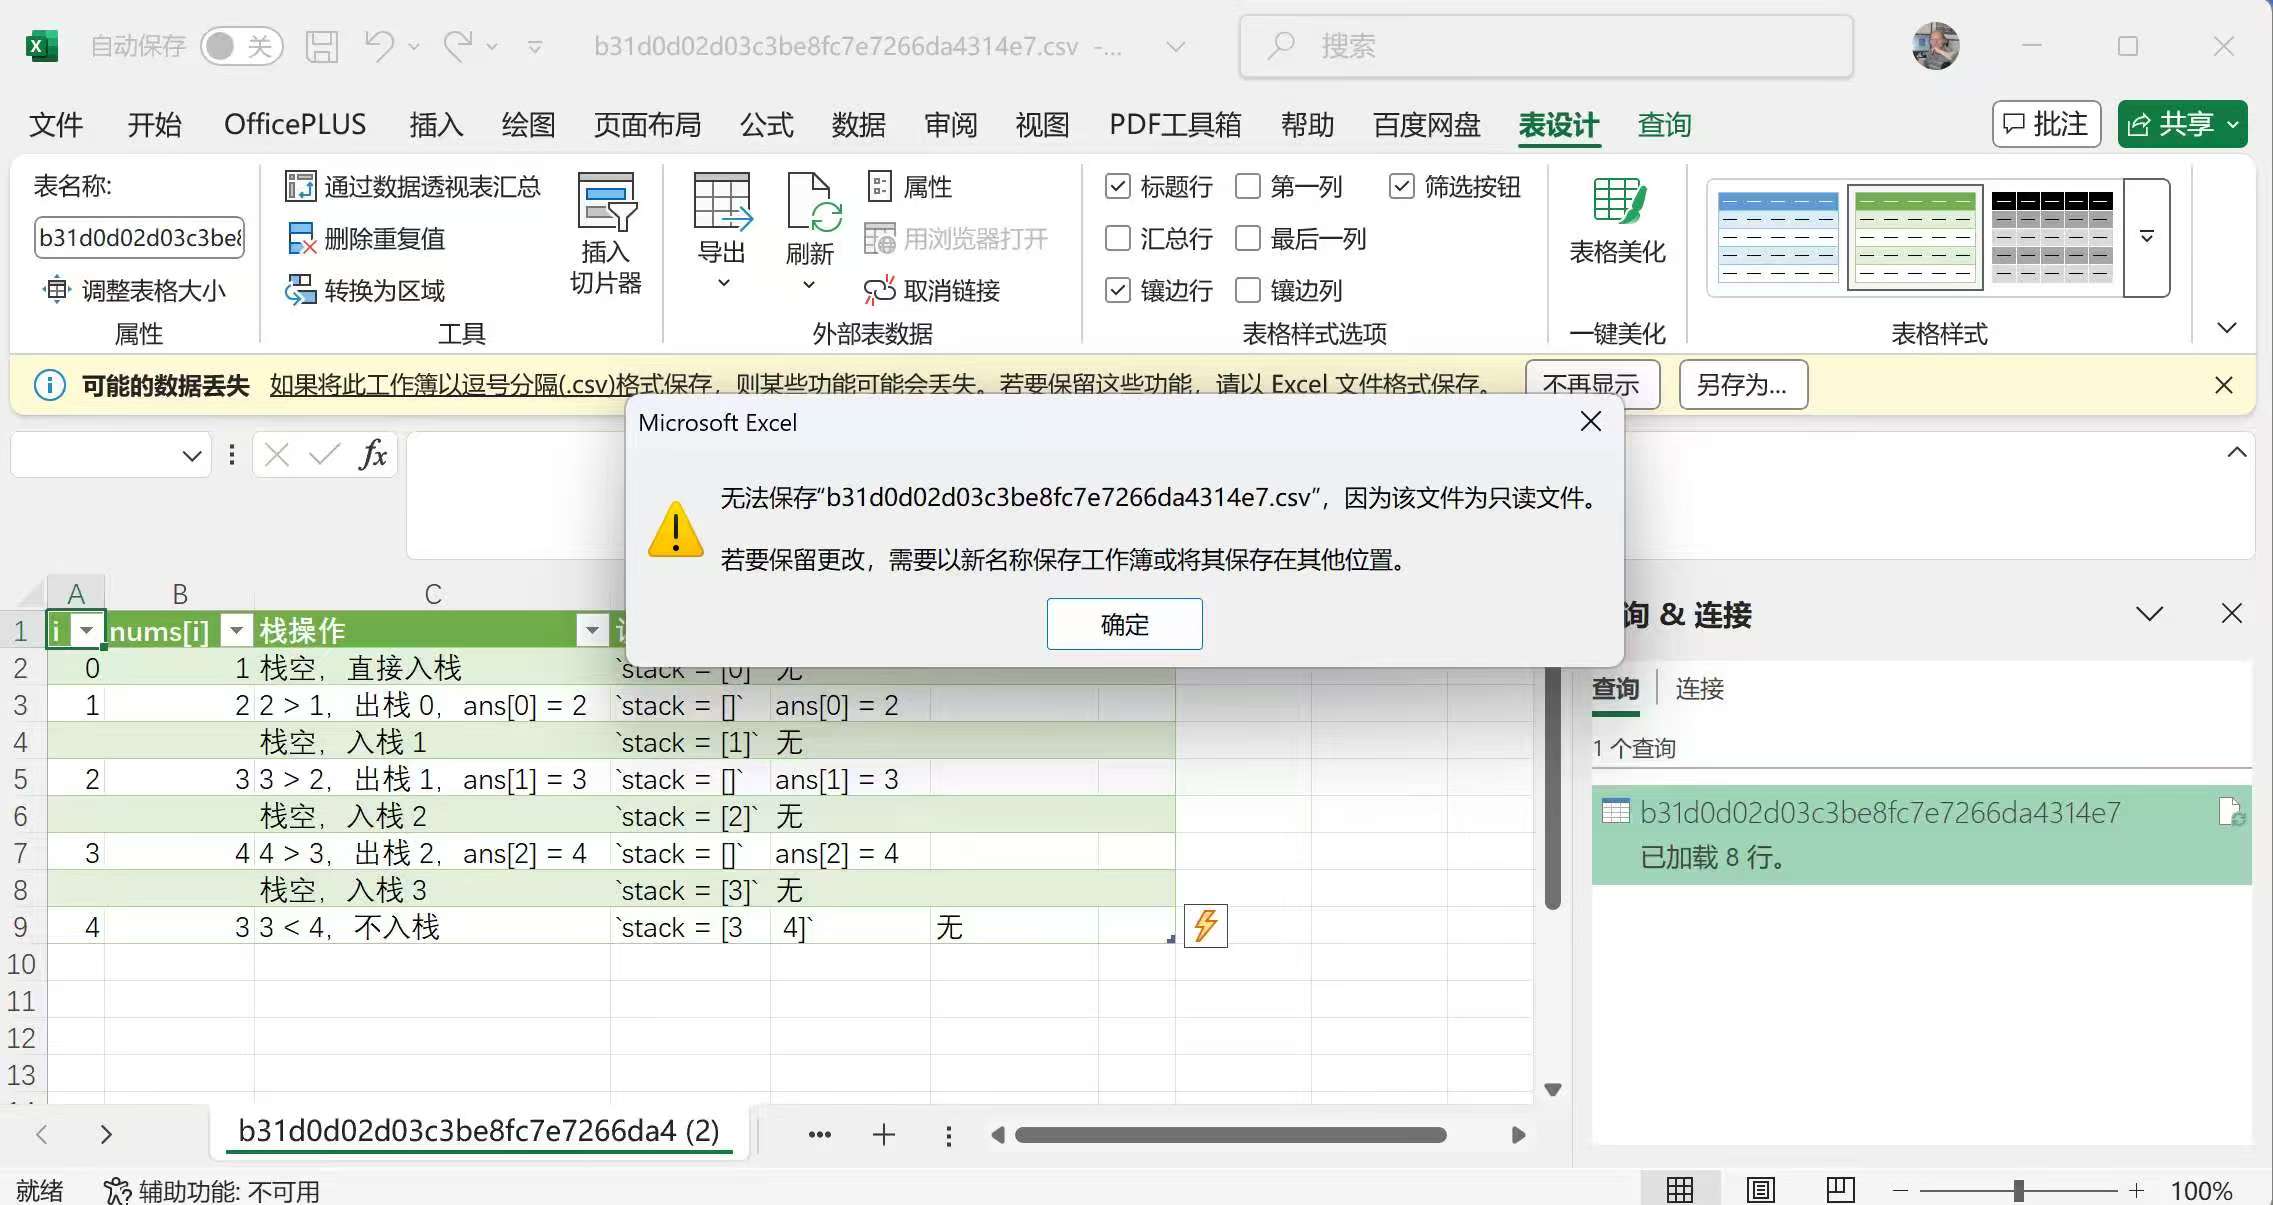The image size is (2273, 1205).
Task: Switch to Connections tab in queries pane
Action: [x=1699, y=689]
